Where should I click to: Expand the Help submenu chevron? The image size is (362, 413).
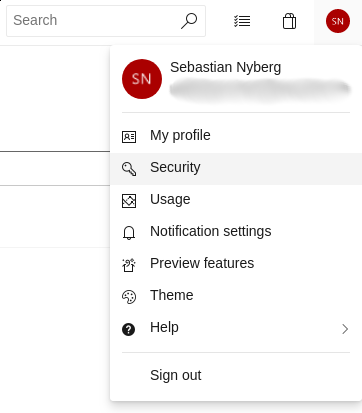pos(345,329)
